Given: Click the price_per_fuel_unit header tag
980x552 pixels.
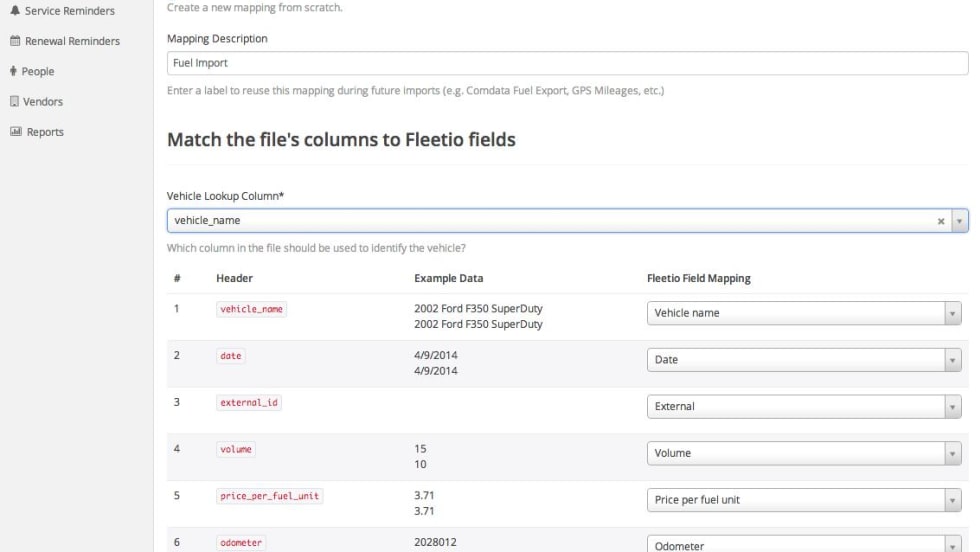Looking at the screenshot, I should (270, 497).
